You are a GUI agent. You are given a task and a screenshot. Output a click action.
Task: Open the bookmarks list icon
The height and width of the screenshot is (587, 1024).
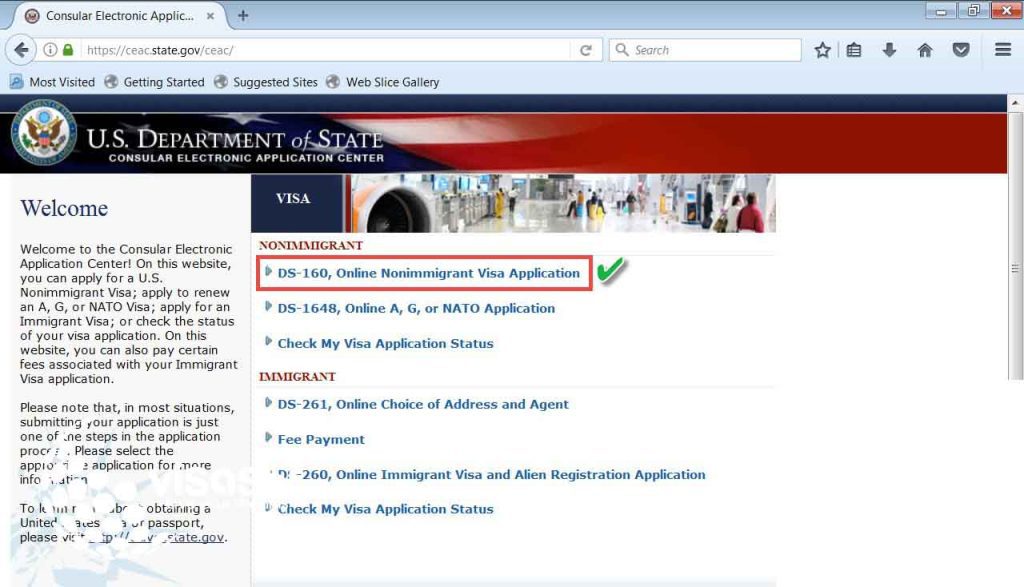pos(854,50)
